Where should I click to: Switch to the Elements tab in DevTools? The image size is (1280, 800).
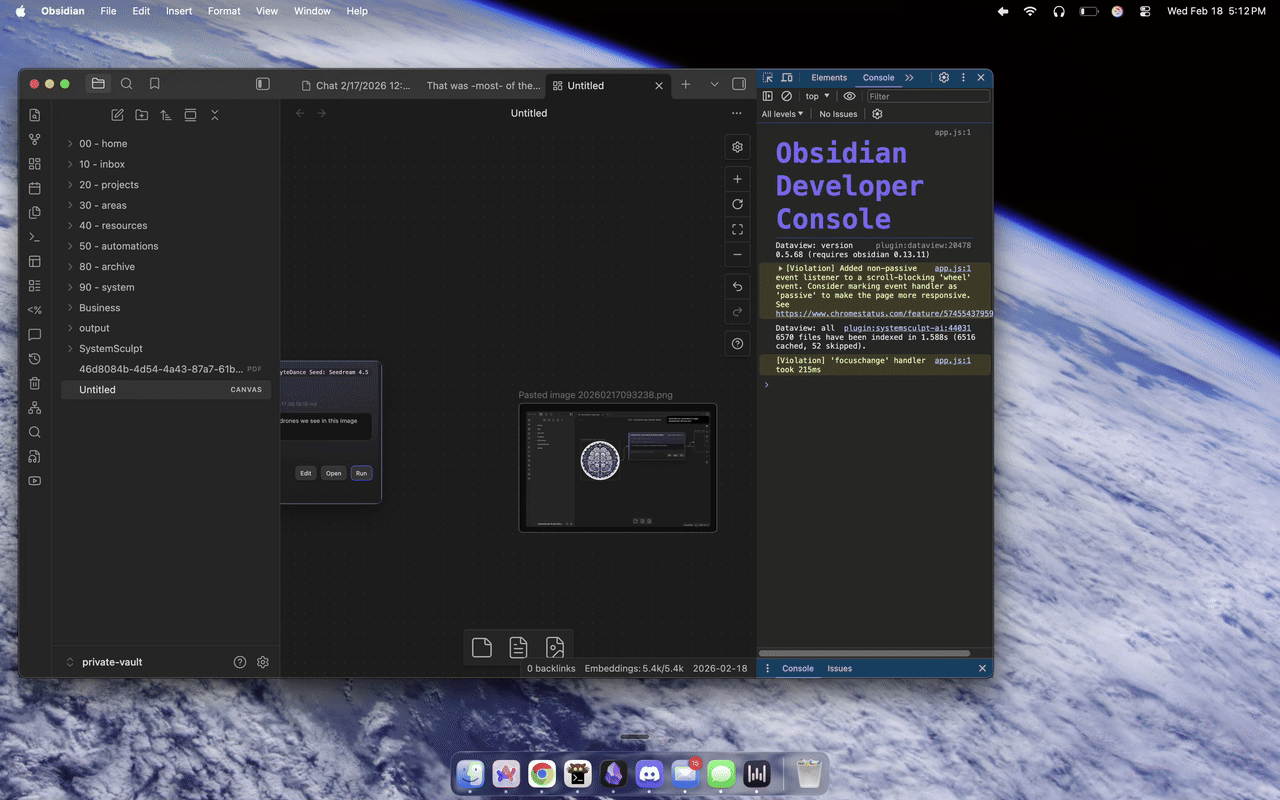(x=829, y=77)
